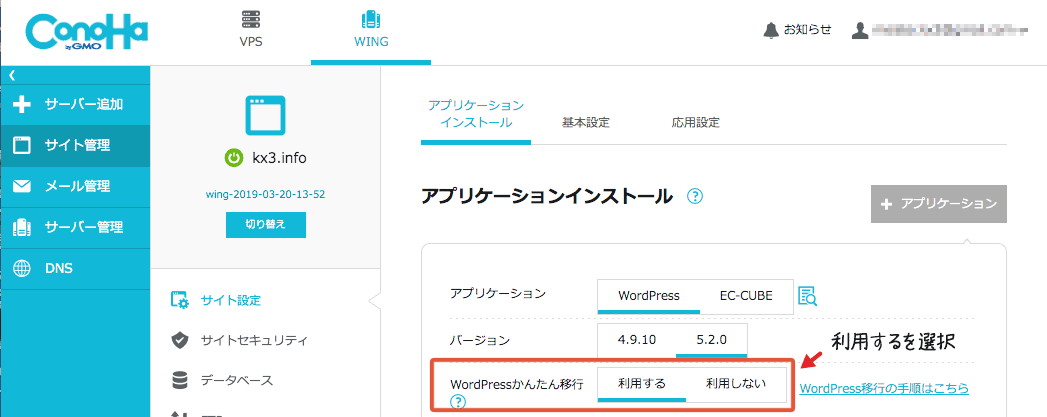The image size is (1047, 417).
Task: Open the 基本設定 tab
Action: 586,123
